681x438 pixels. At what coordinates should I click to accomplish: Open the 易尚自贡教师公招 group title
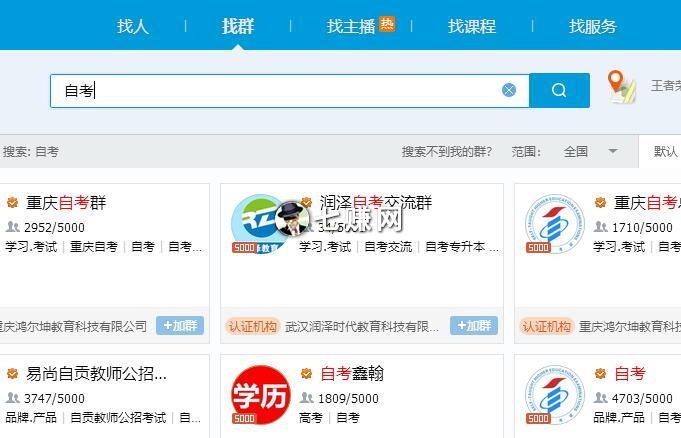(96, 374)
